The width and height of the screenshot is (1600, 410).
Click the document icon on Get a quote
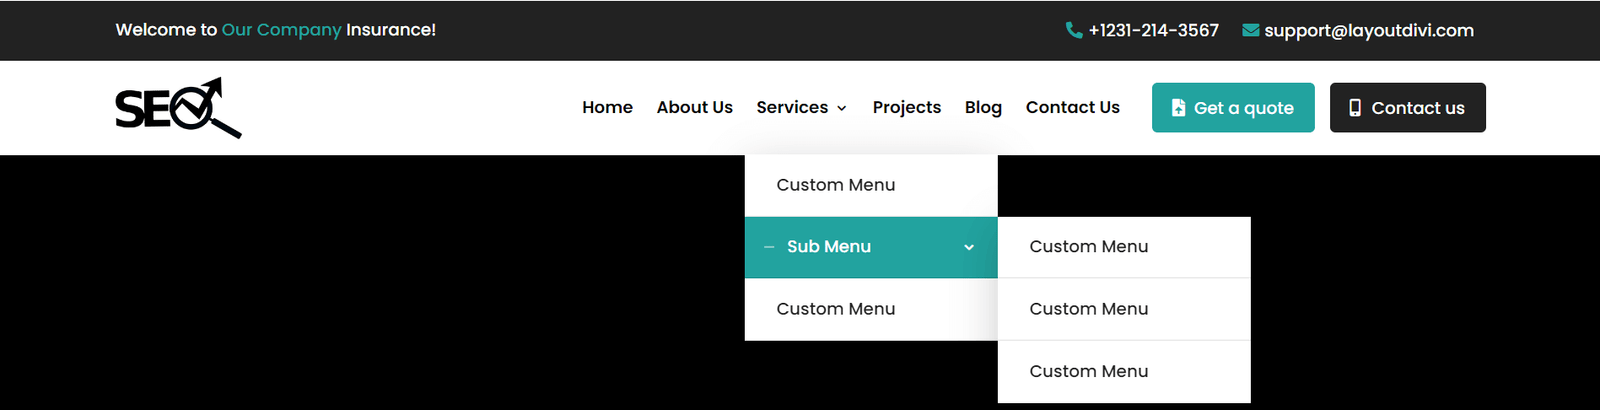(1178, 108)
